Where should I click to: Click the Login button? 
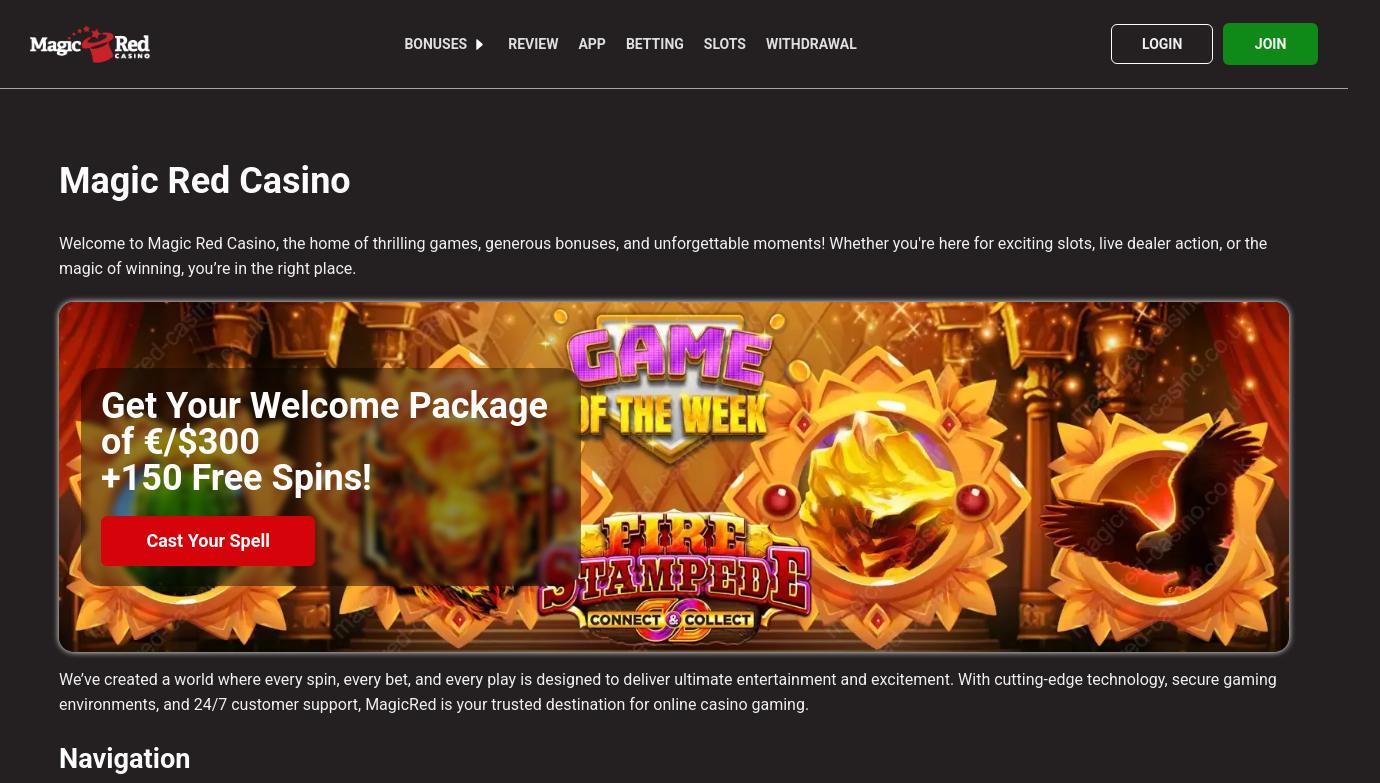pos(1162,44)
